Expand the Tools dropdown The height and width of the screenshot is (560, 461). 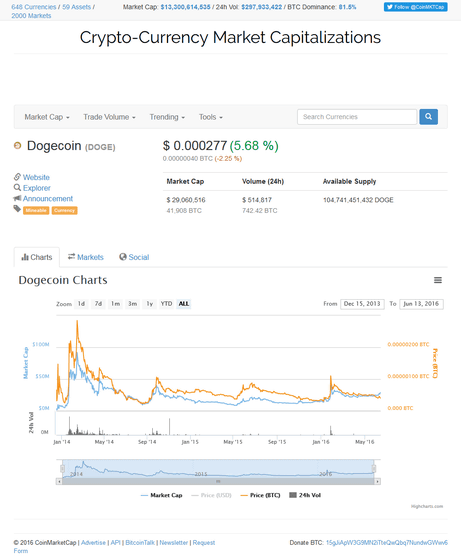click(x=211, y=117)
